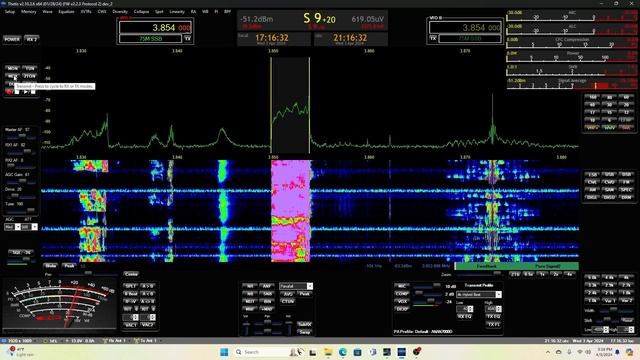Open the AGC Med dropdown
The height and width of the screenshot is (360, 640).
pos(12,227)
